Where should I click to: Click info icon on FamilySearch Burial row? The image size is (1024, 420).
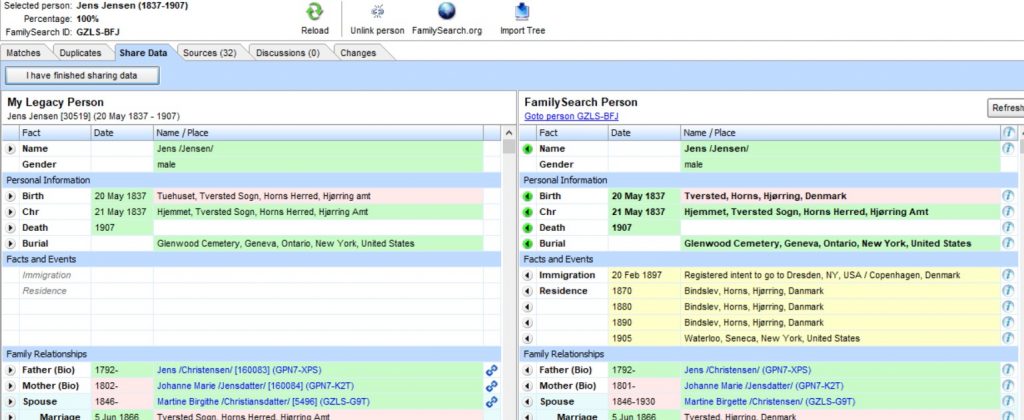click(x=1008, y=244)
